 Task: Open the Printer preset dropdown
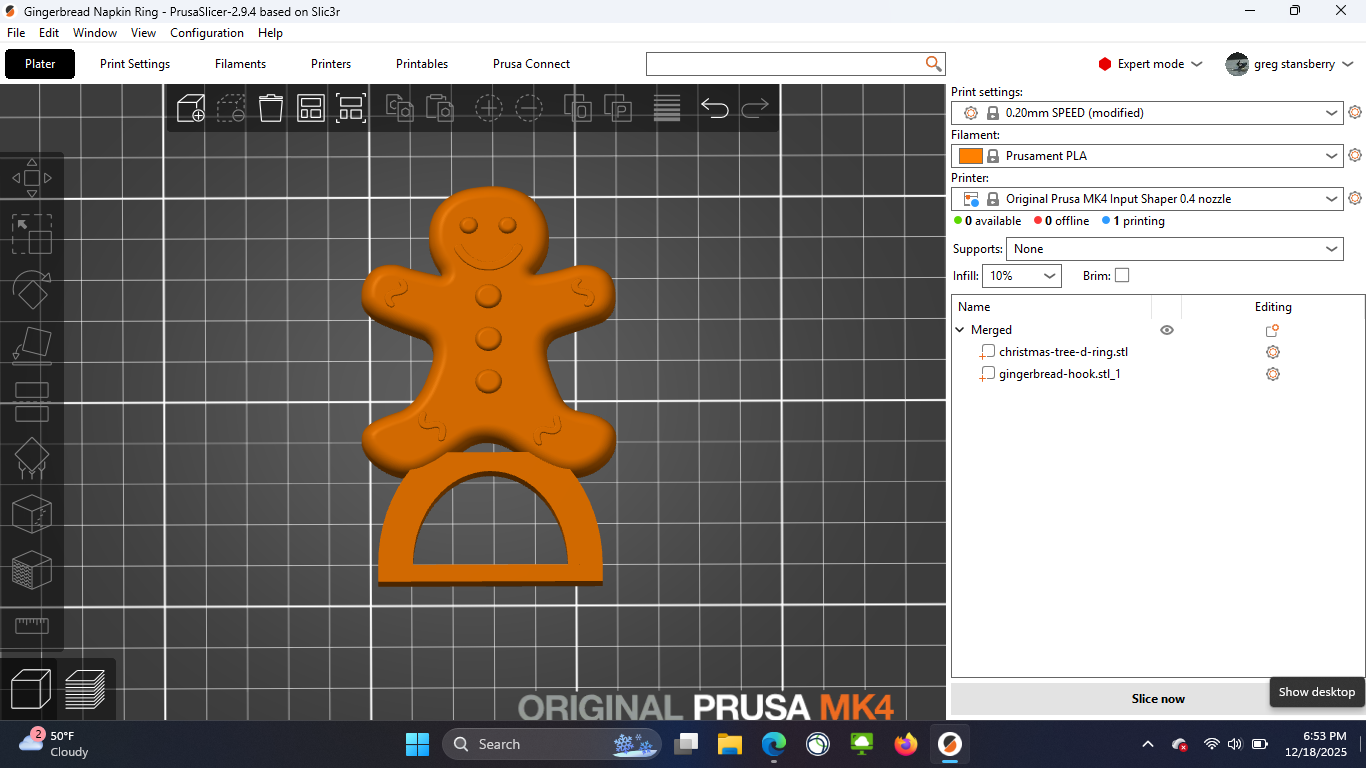1147,199
